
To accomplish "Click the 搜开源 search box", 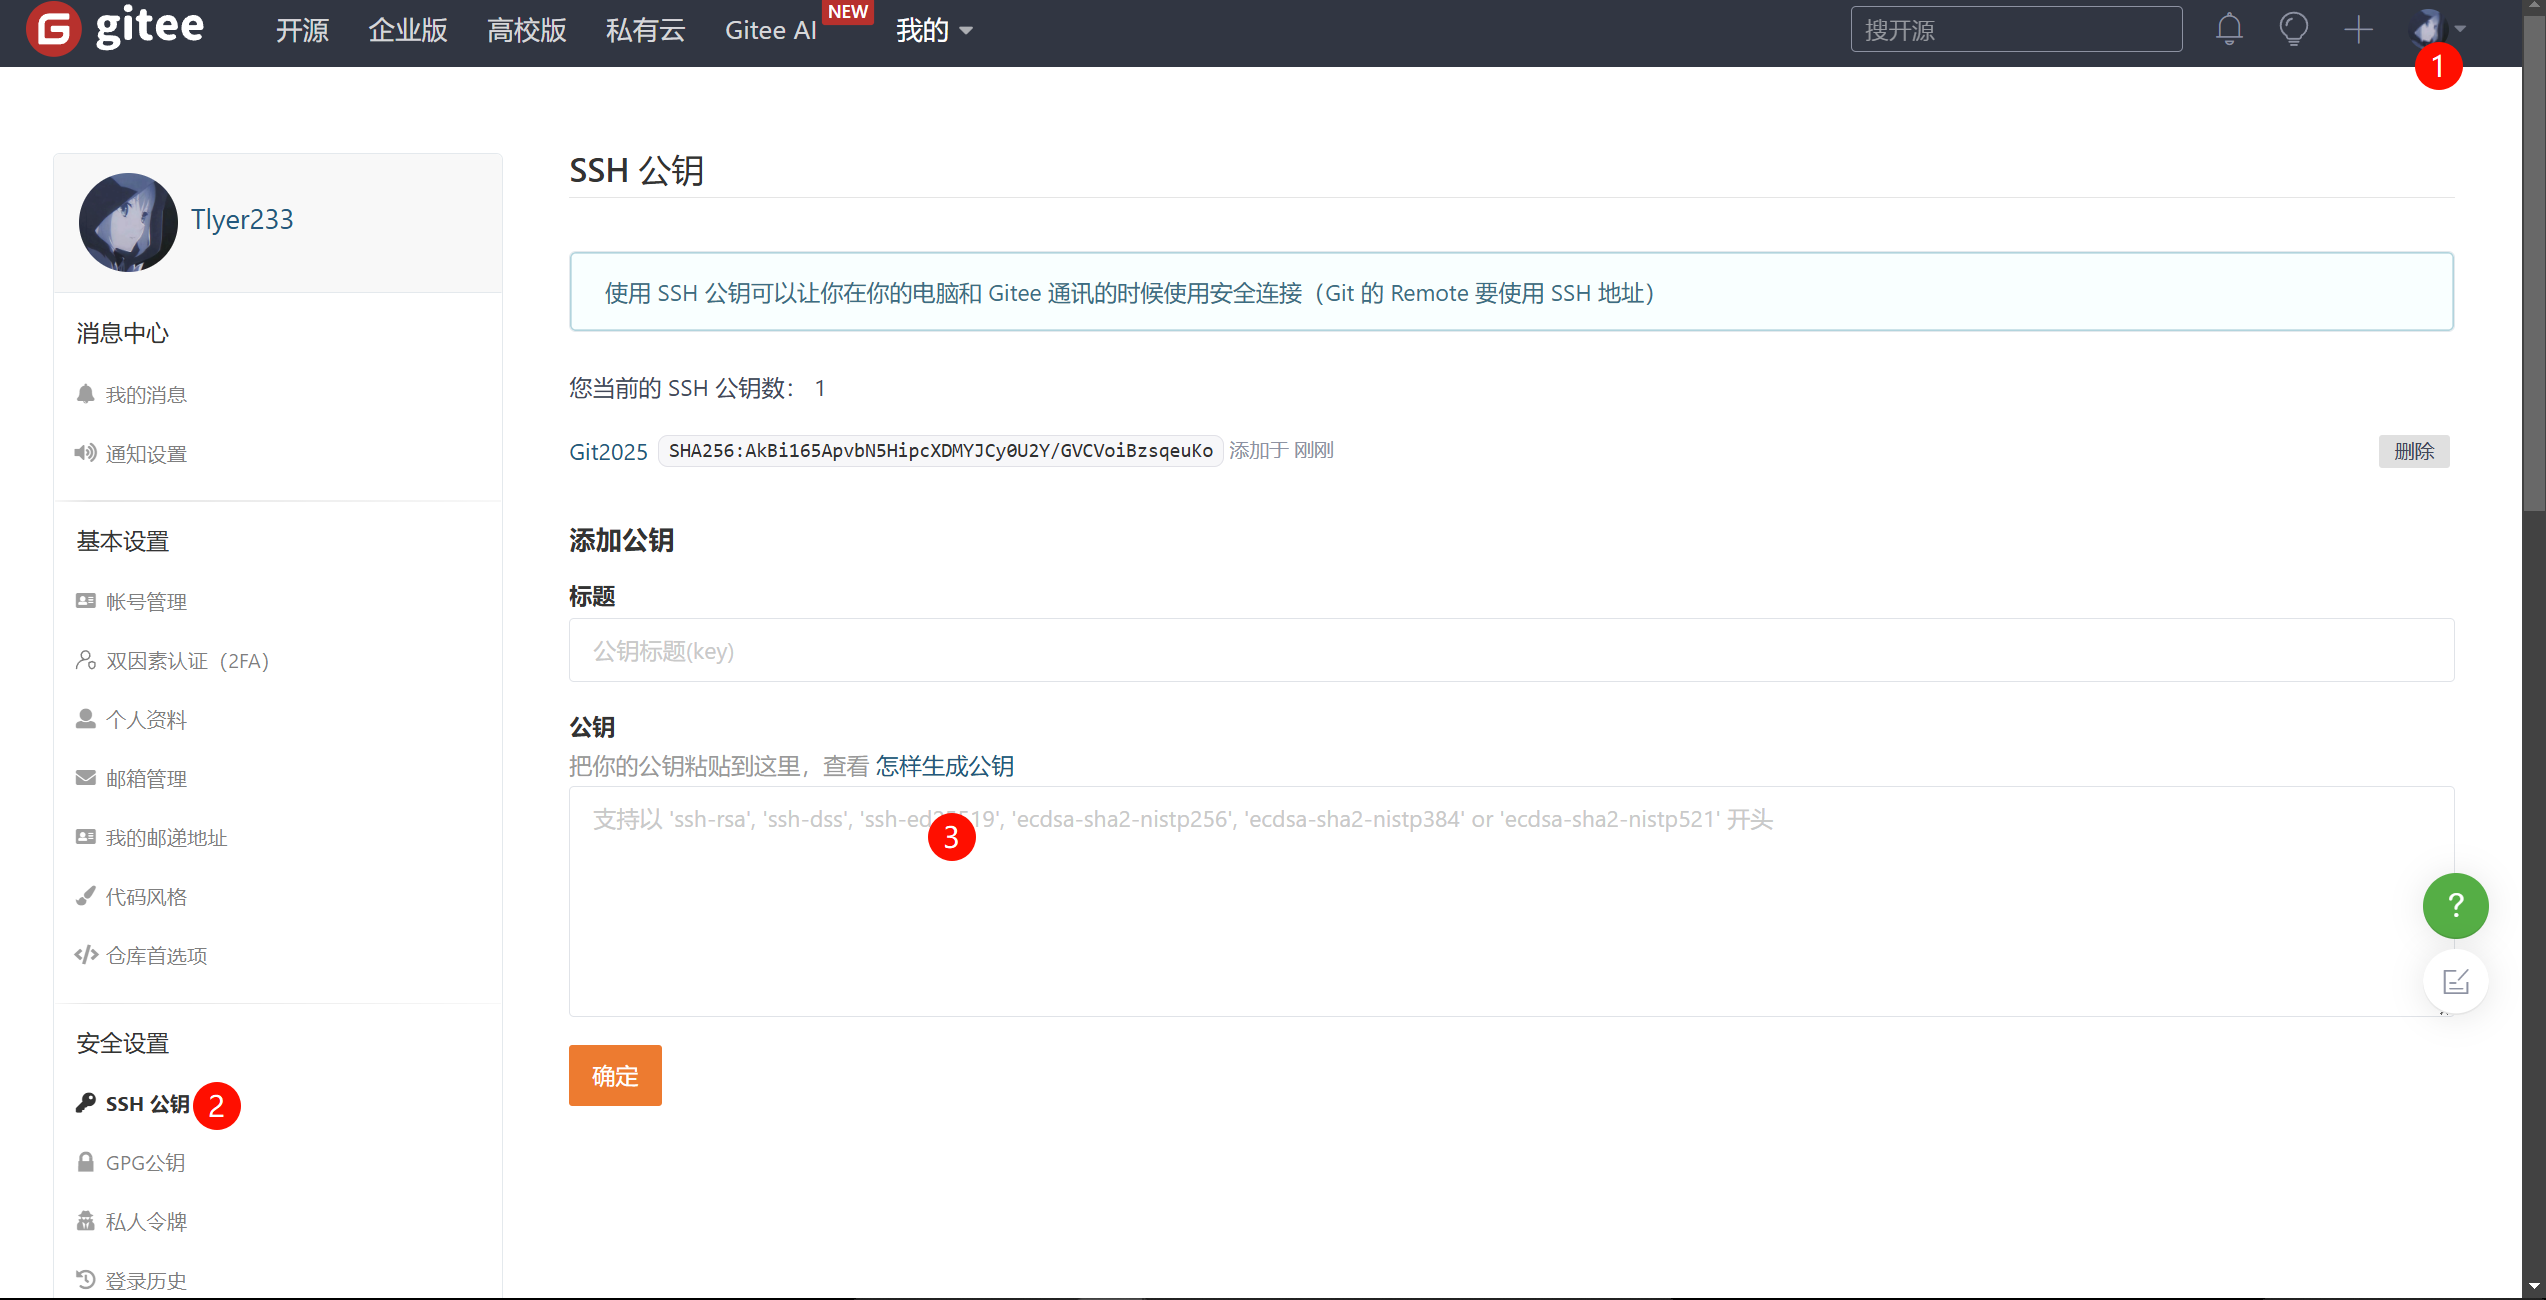I will tap(2015, 30).
